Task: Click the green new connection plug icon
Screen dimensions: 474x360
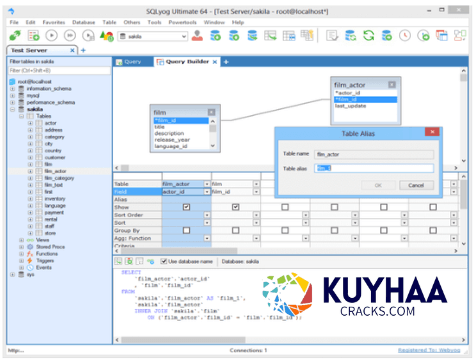Action: pyautogui.click(x=15, y=35)
